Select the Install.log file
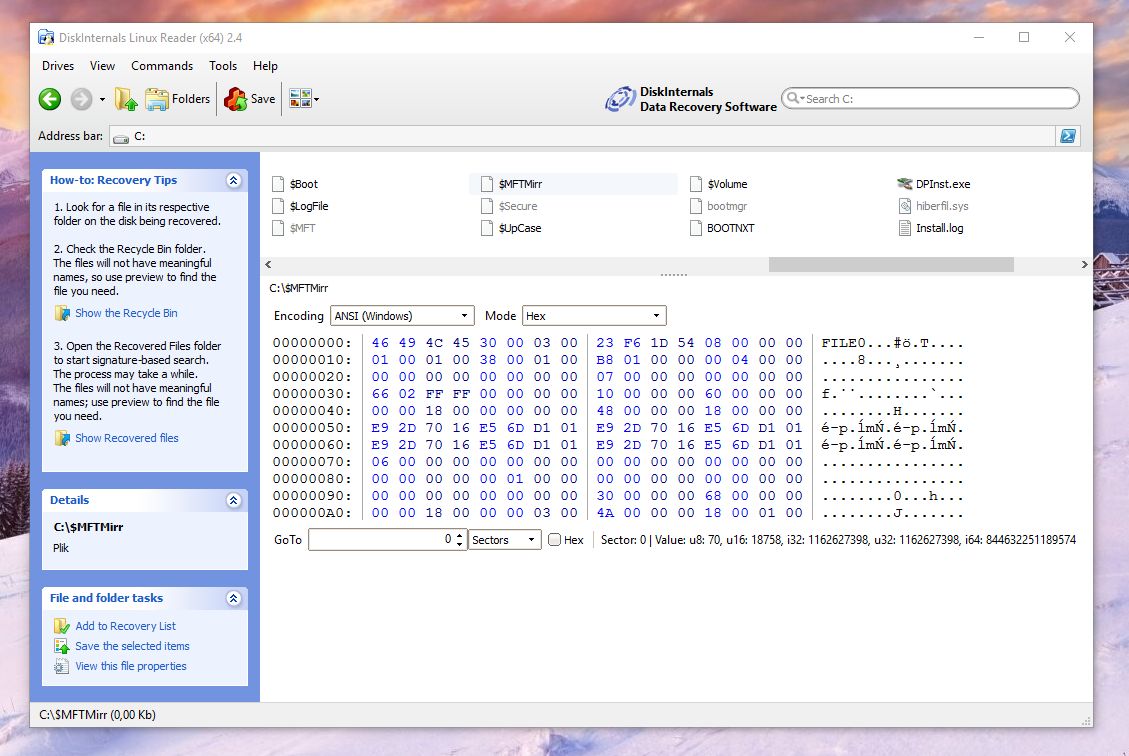Screen dimensions: 1129x756 coord(930,228)
